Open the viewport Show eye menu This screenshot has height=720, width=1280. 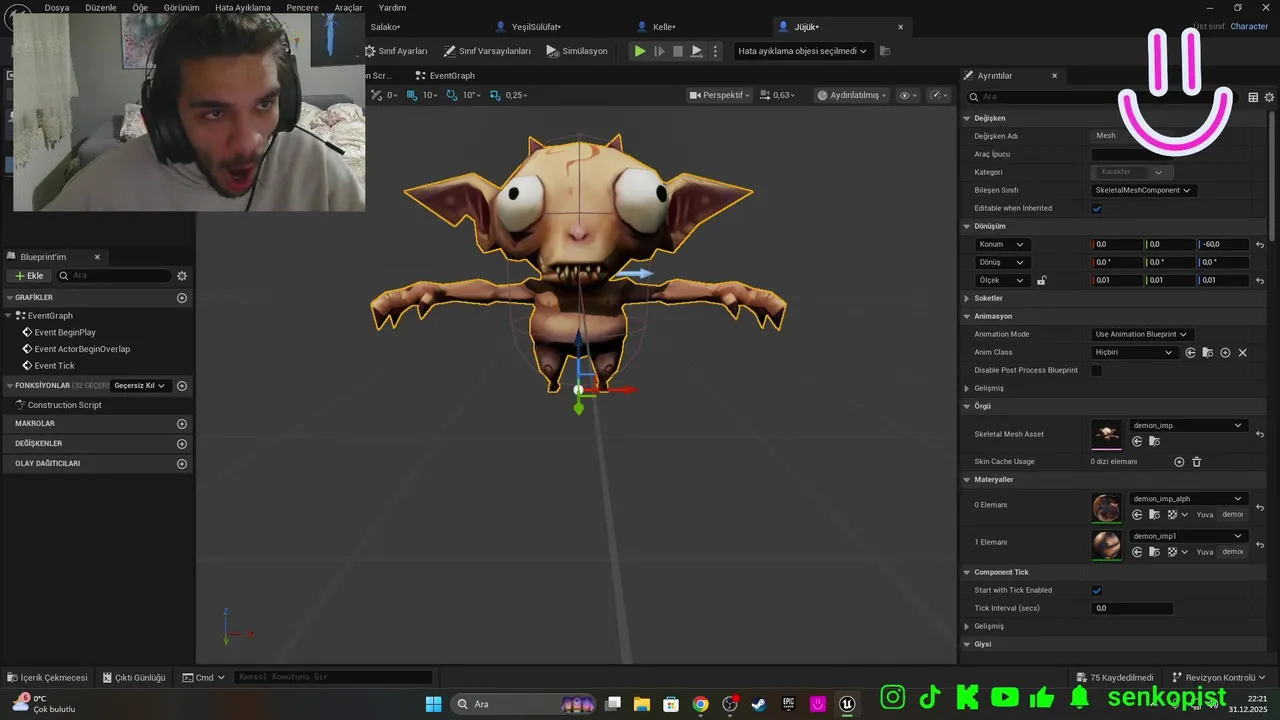click(907, 95)
